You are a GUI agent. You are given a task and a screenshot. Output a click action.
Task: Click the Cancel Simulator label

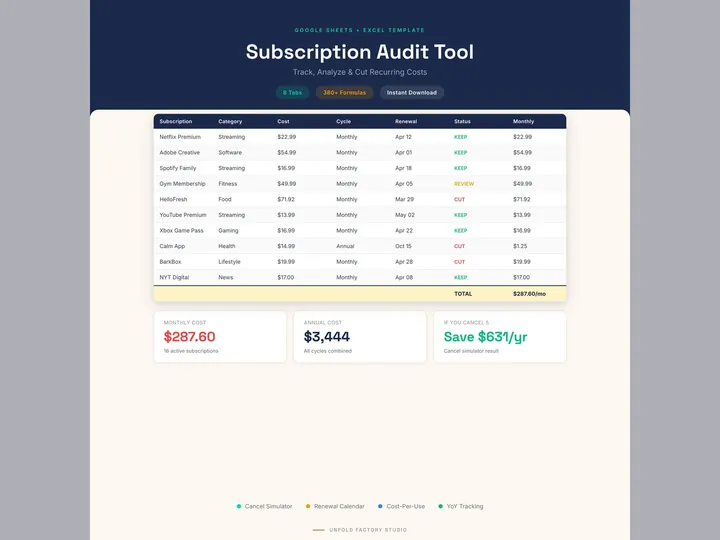(x=268, y=506)
